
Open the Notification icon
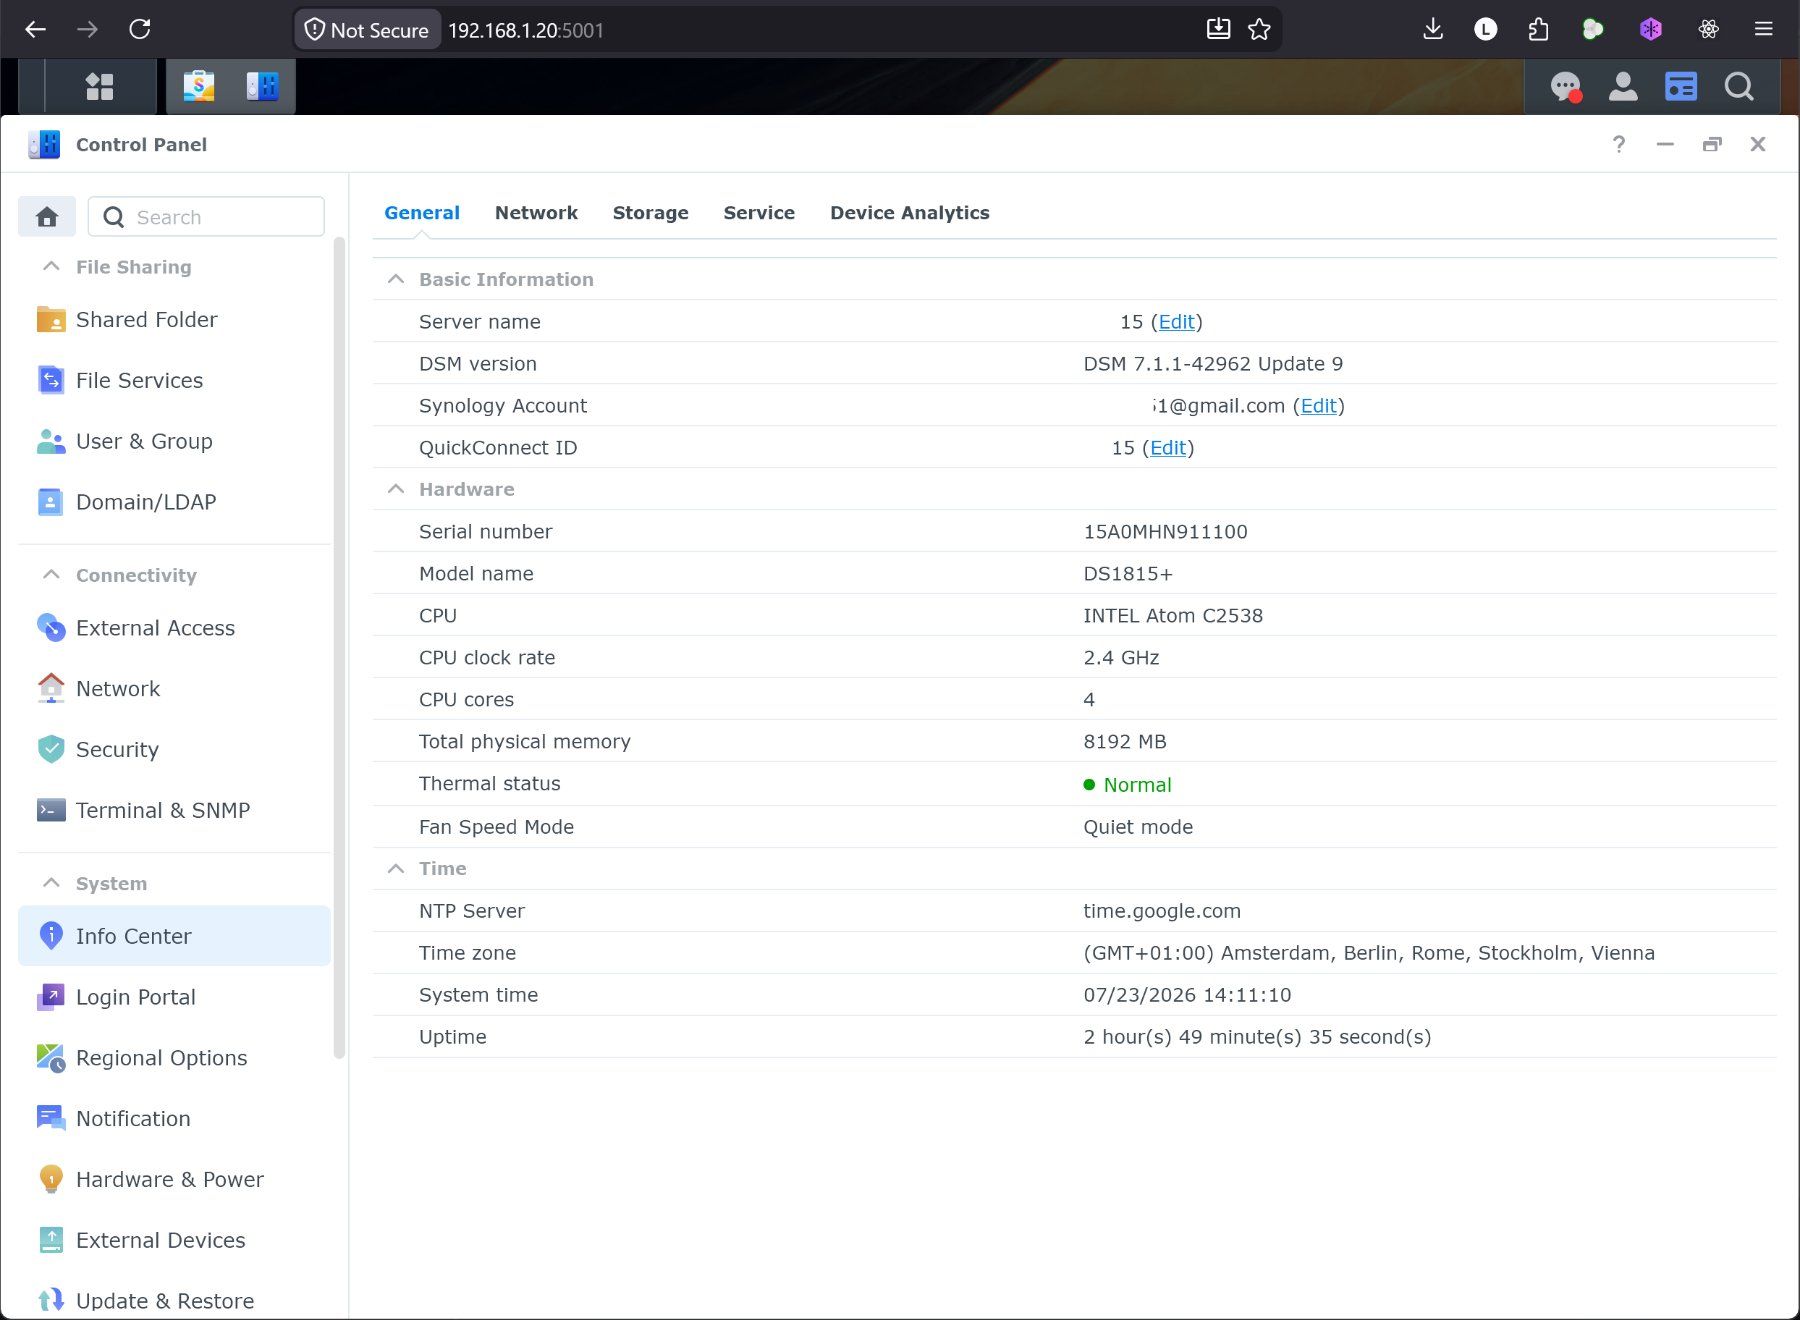pyautogui.click(x=51, y=1118)
